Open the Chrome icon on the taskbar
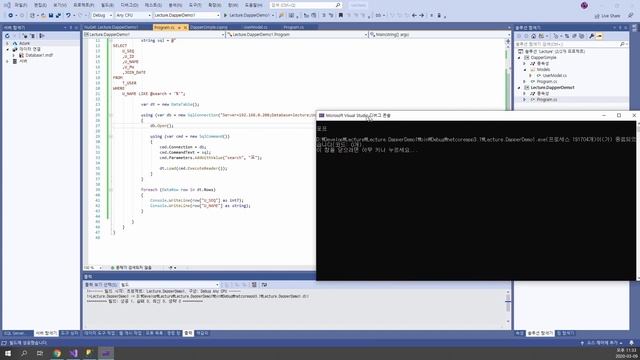Image resolution: width=640 pixels, height=360 pixels. [57, 353]
